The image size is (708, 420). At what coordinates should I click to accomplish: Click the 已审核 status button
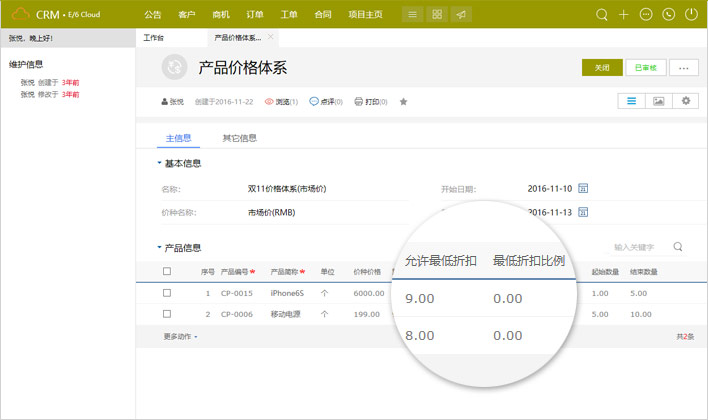click(646, 67)
